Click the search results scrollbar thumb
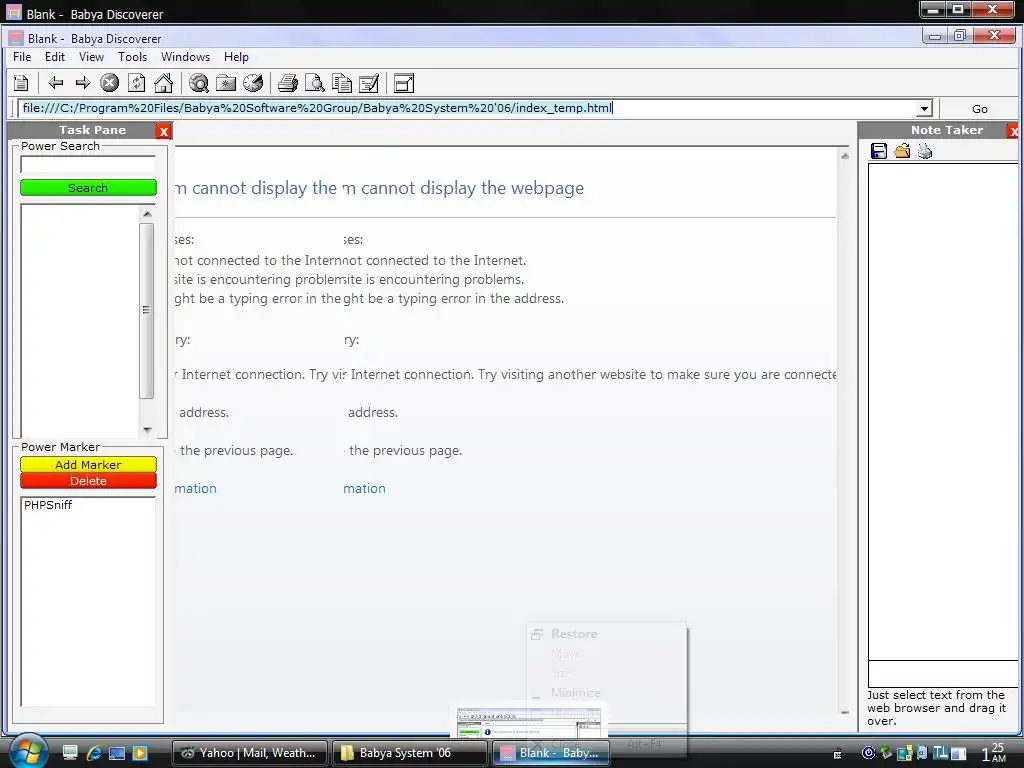The width and height of the screenshot is (1024, 768). pyautogui.click(x=146, y=311)
